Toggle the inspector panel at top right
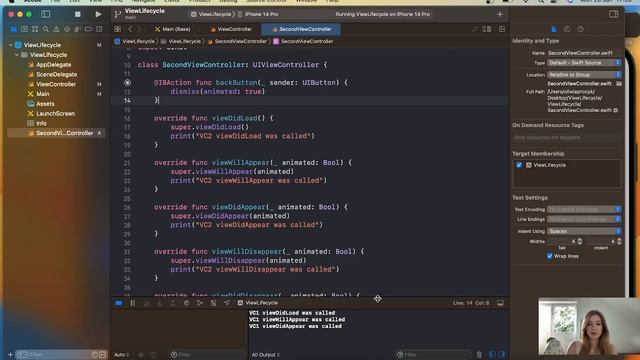This screenshot has width=640, height=360. click(x=613, y=14)
